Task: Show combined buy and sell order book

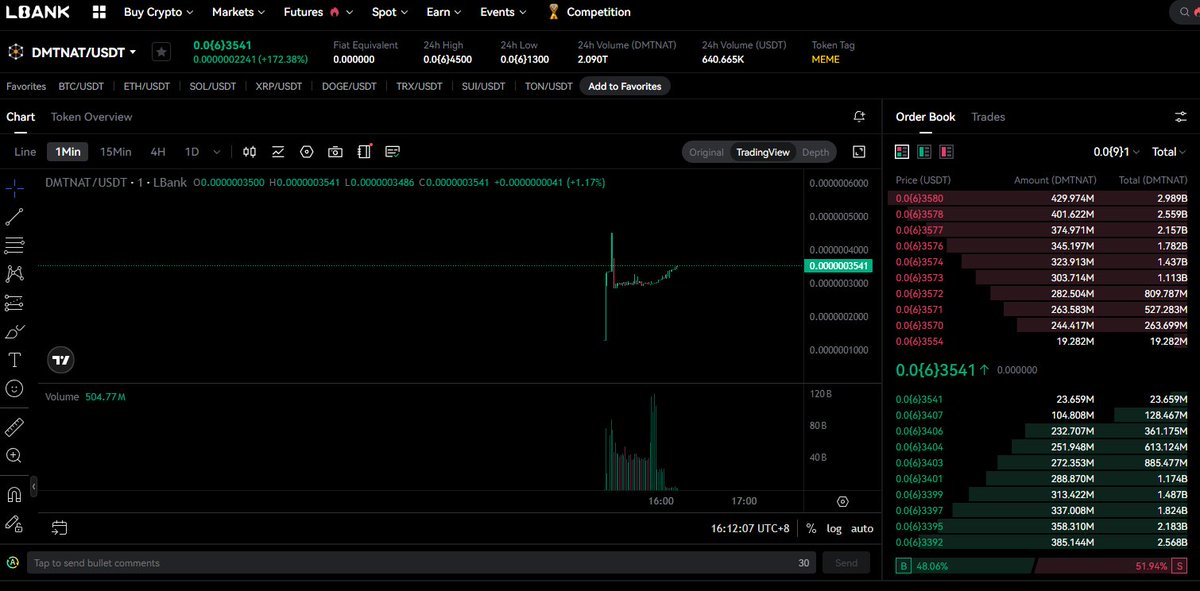Action: (902, 152)
